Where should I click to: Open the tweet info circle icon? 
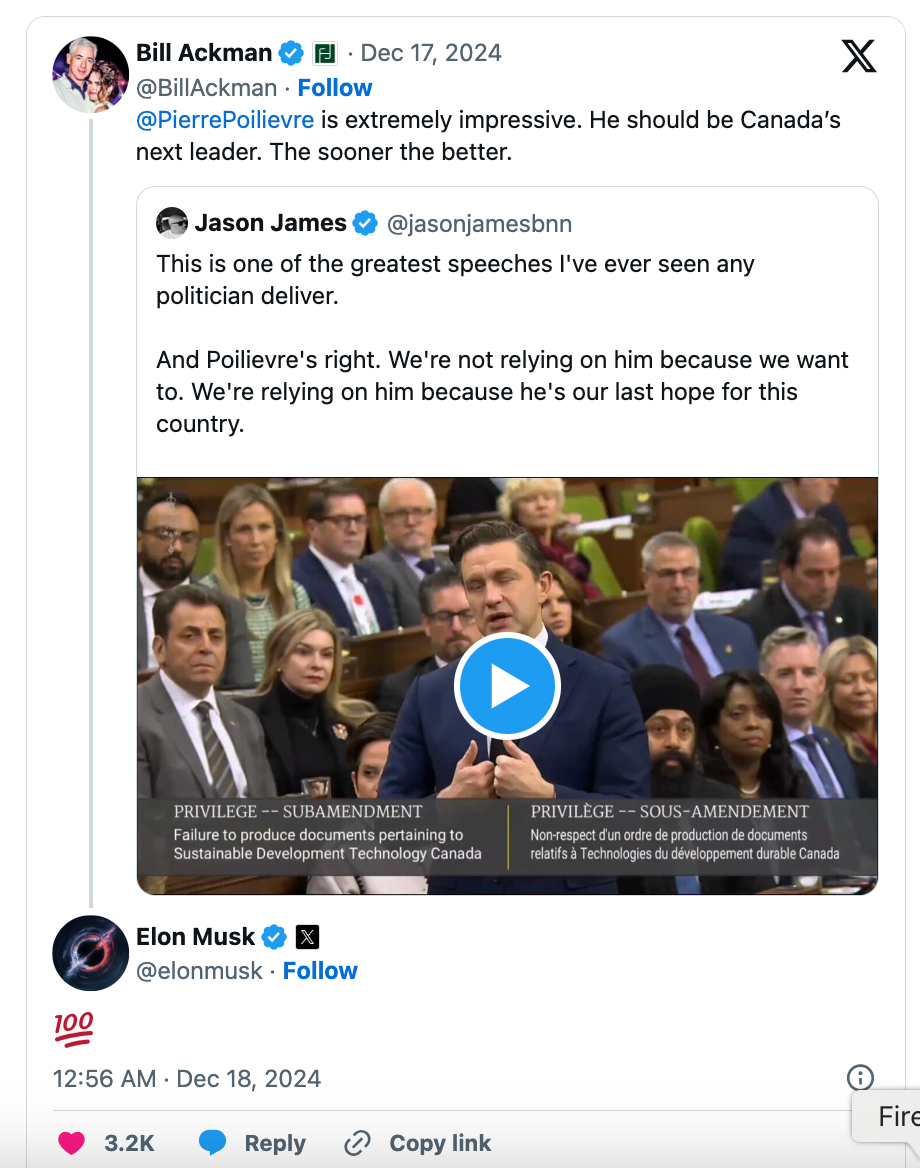[x=860, y=1077]
